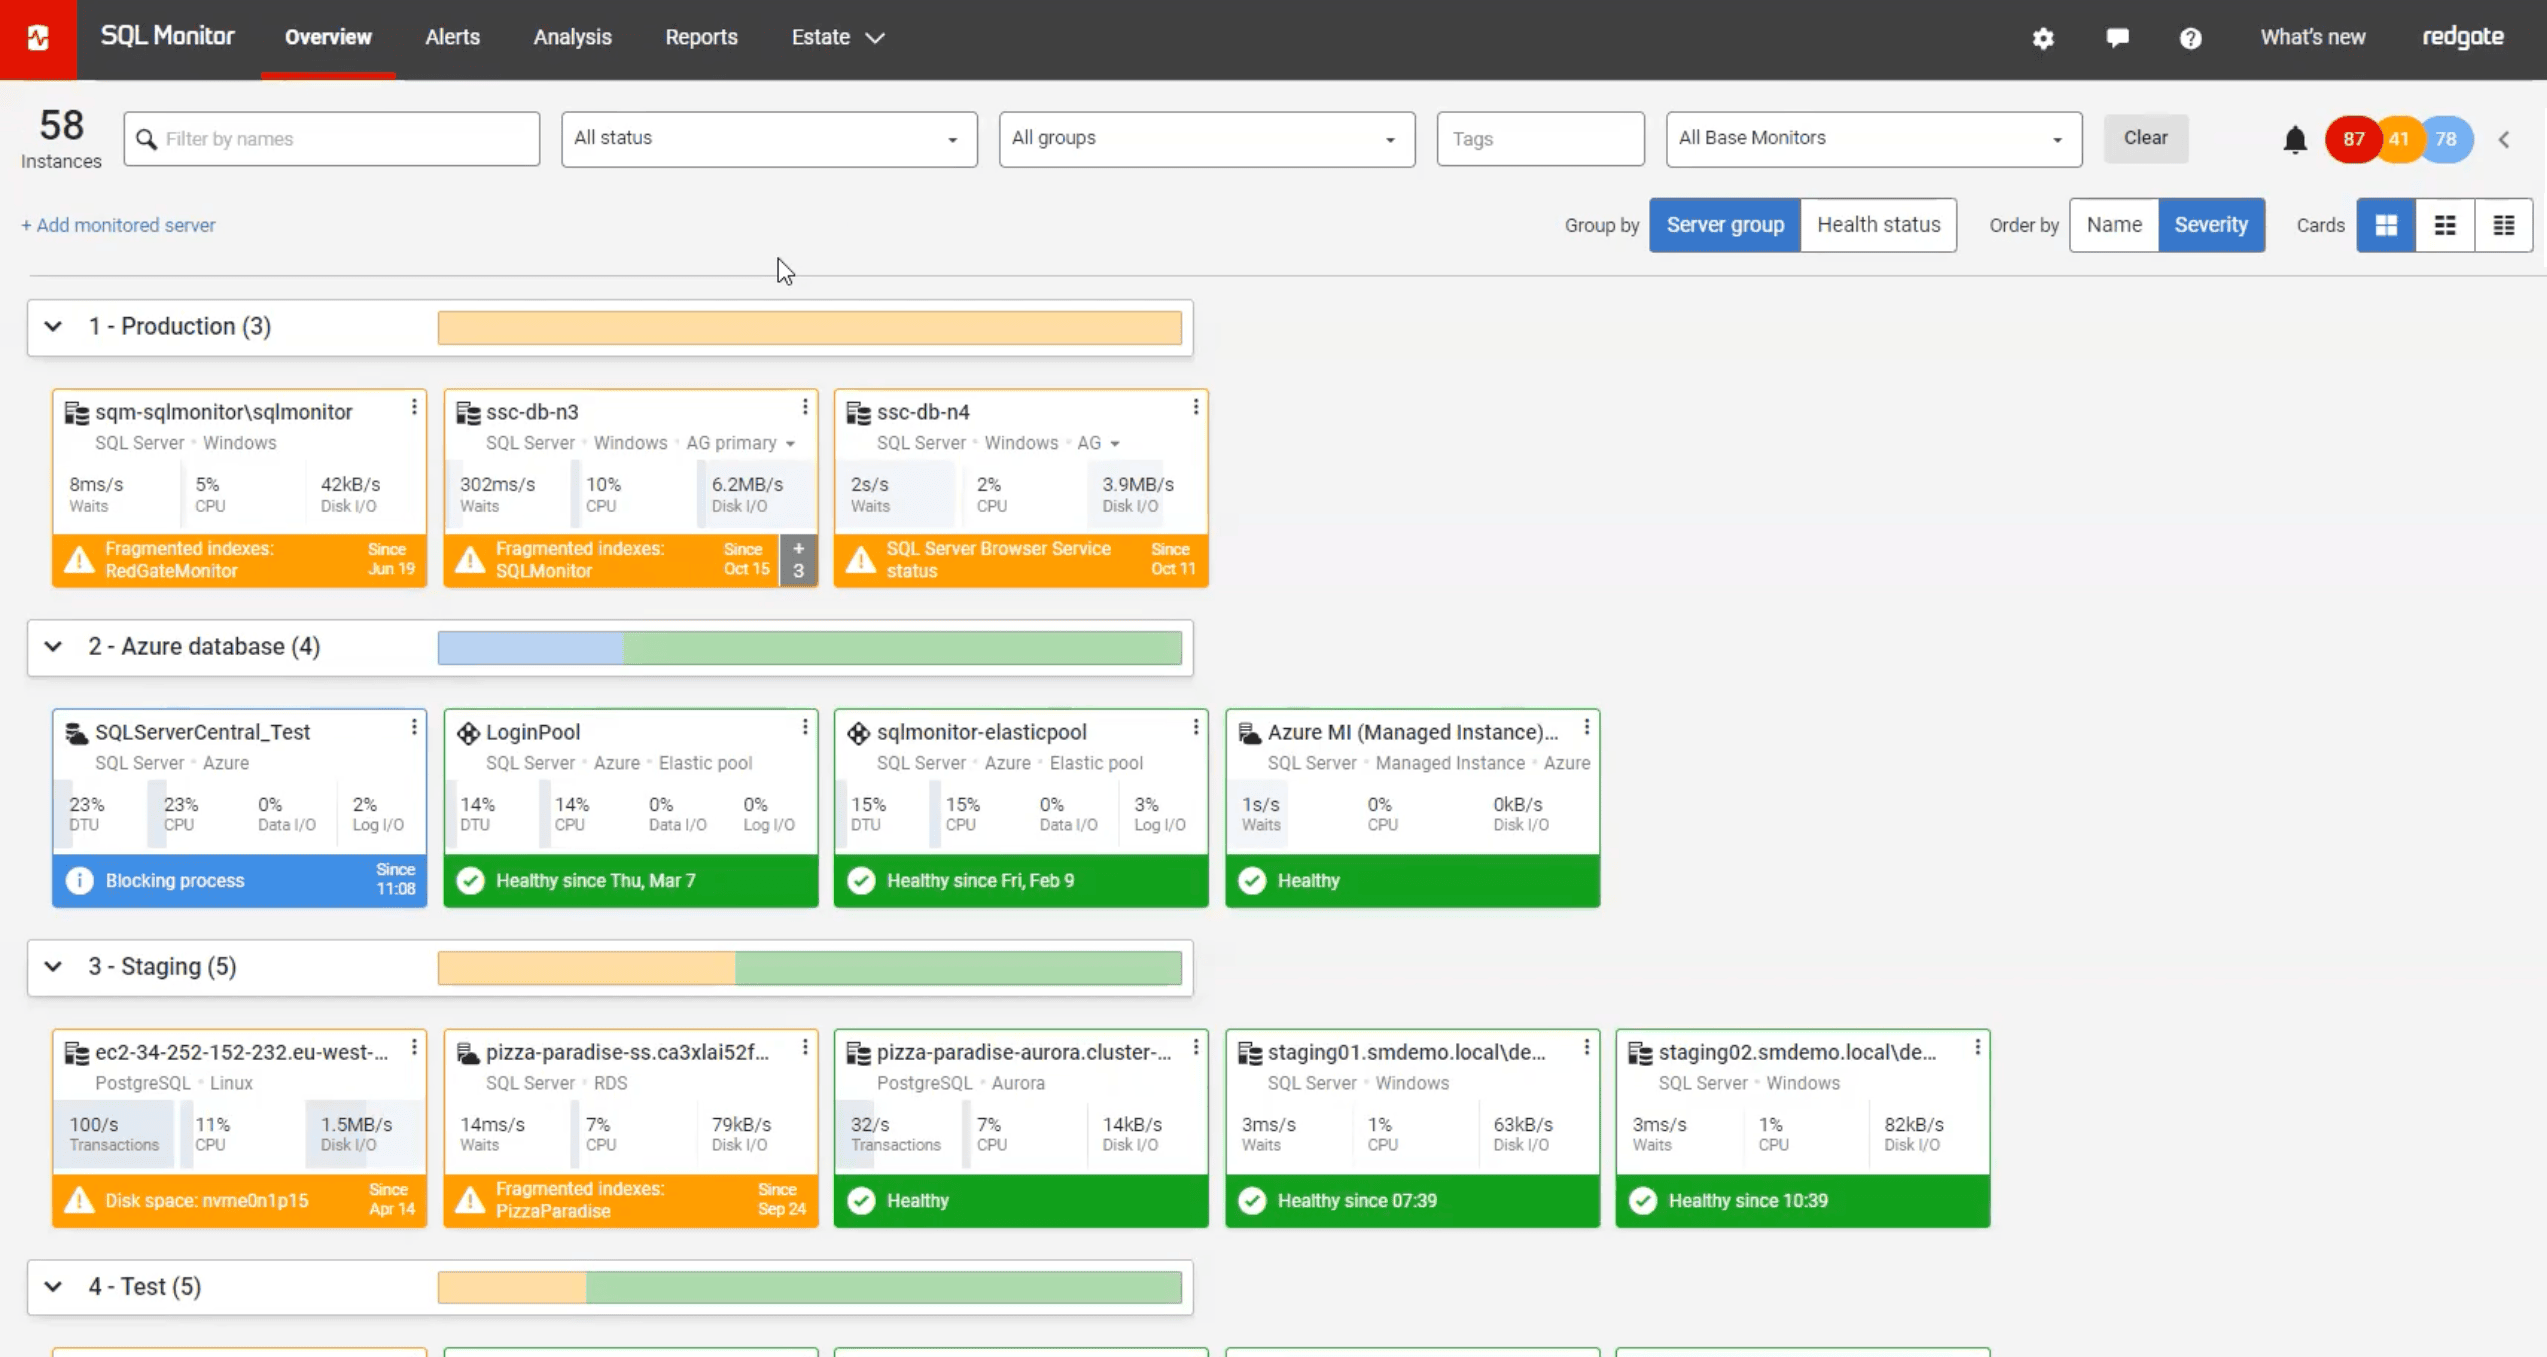Click the red 87 alerts badge
Viewport: 2547px width, 1357px height.
(x=2352, y=139)
